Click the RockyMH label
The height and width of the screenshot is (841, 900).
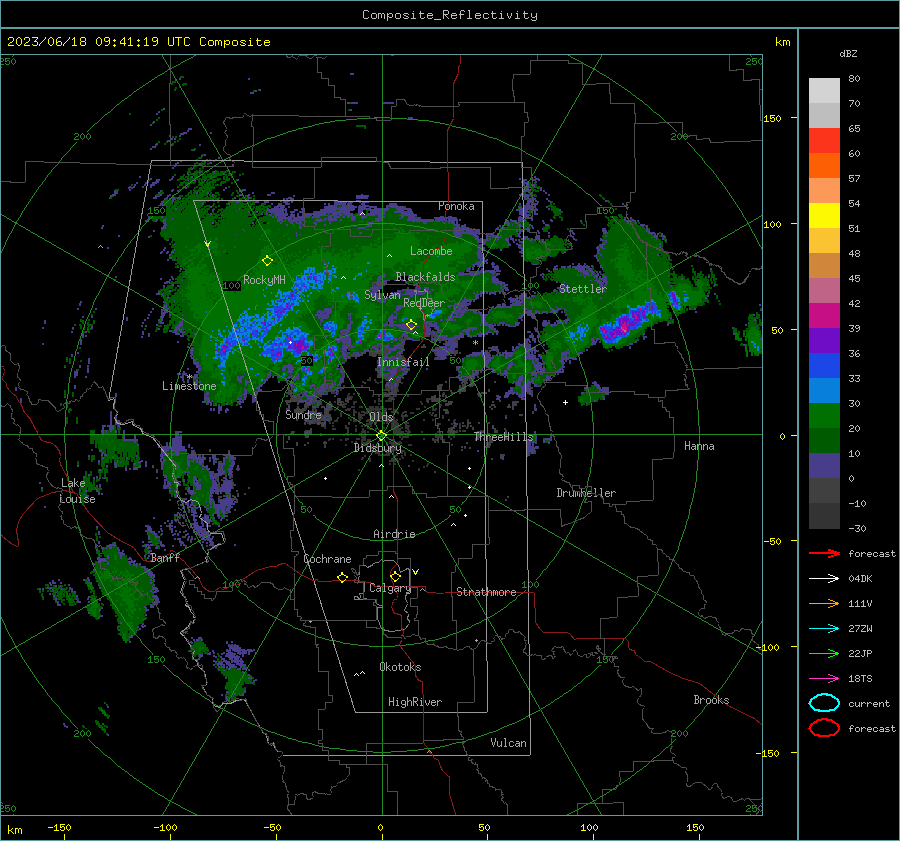pyautogui.click(x=264, y=280)
